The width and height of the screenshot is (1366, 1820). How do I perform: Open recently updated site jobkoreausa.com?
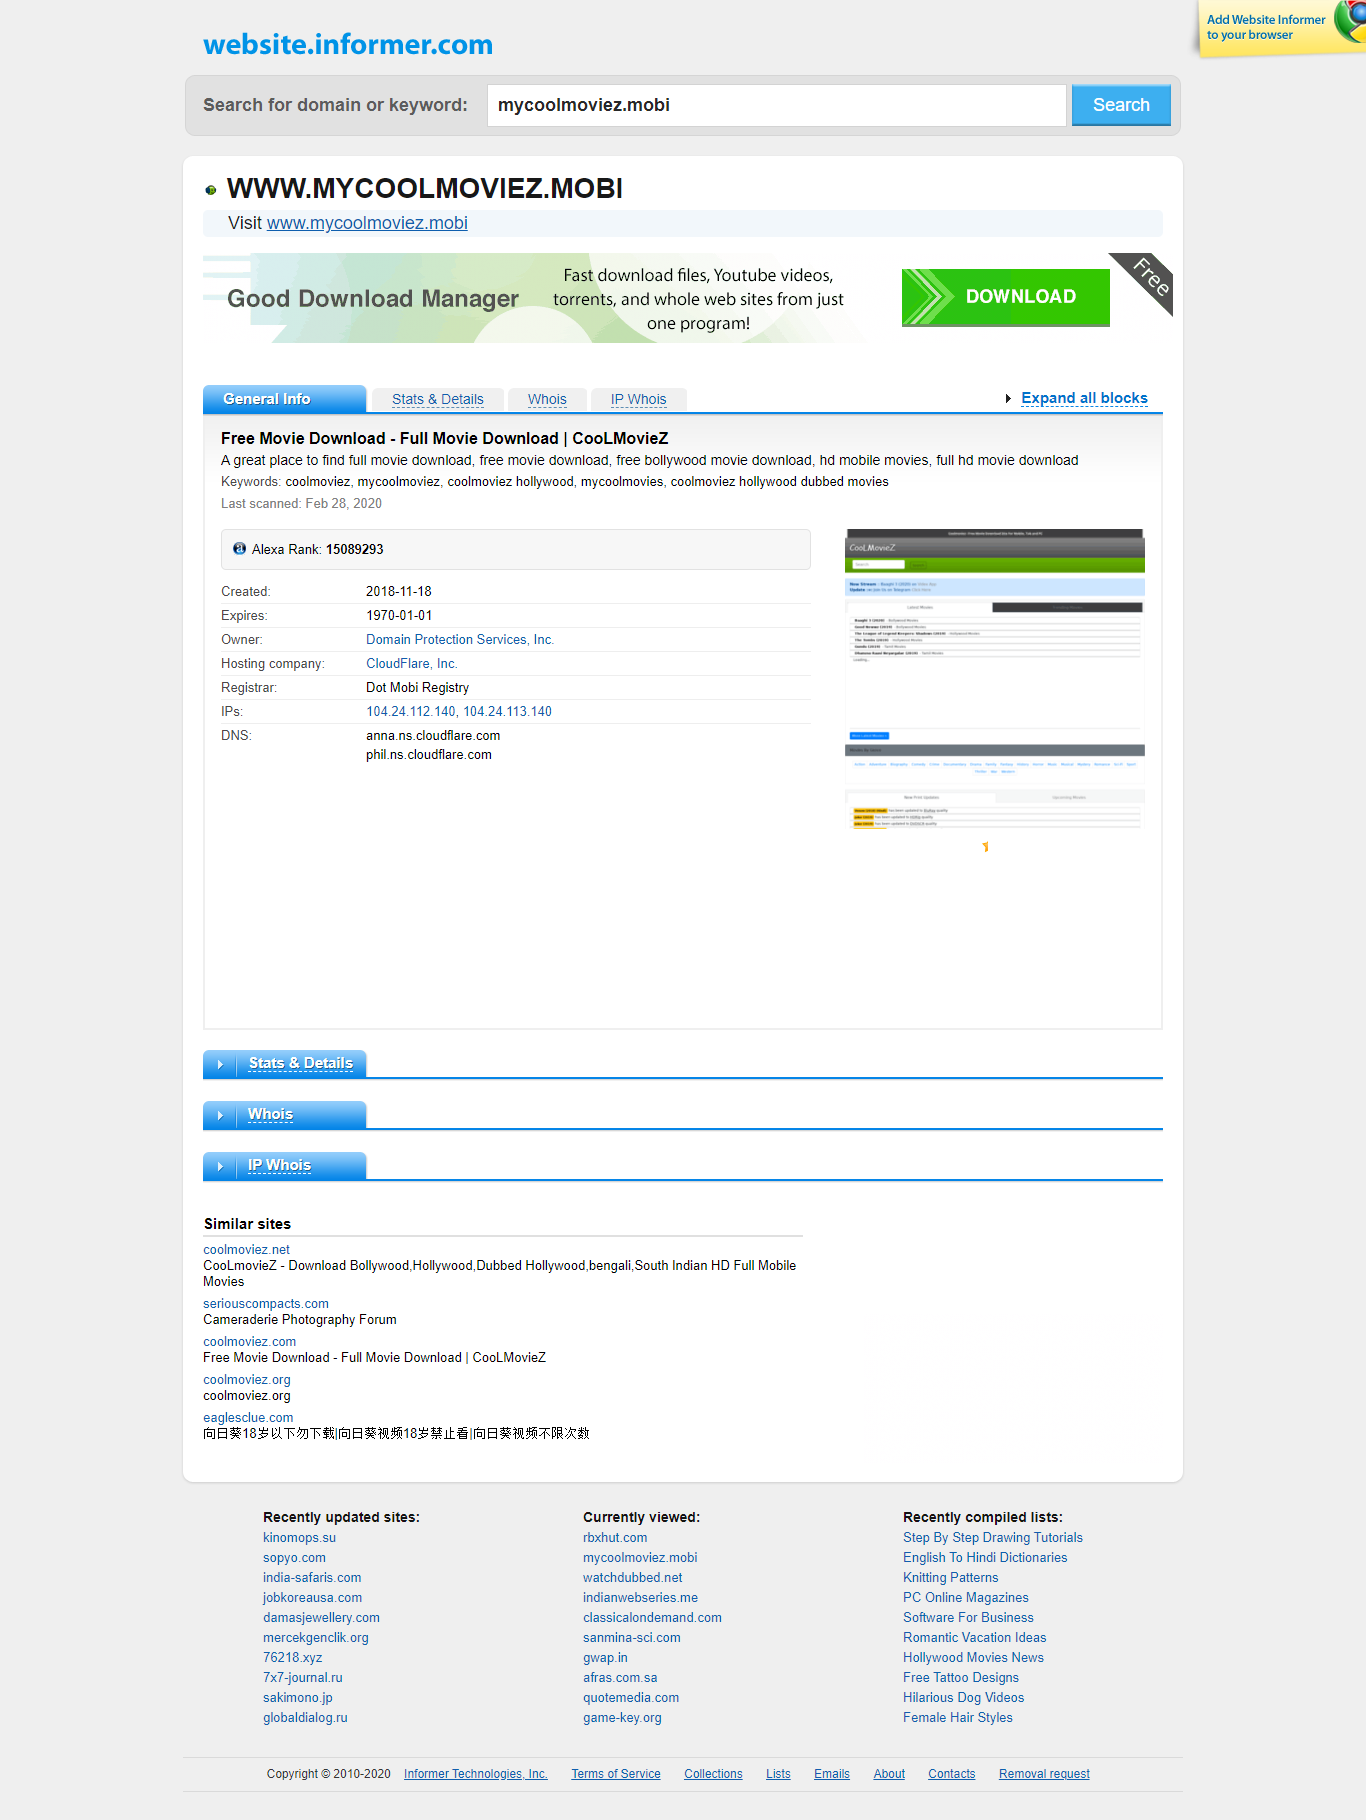[x=313, y=1598]
